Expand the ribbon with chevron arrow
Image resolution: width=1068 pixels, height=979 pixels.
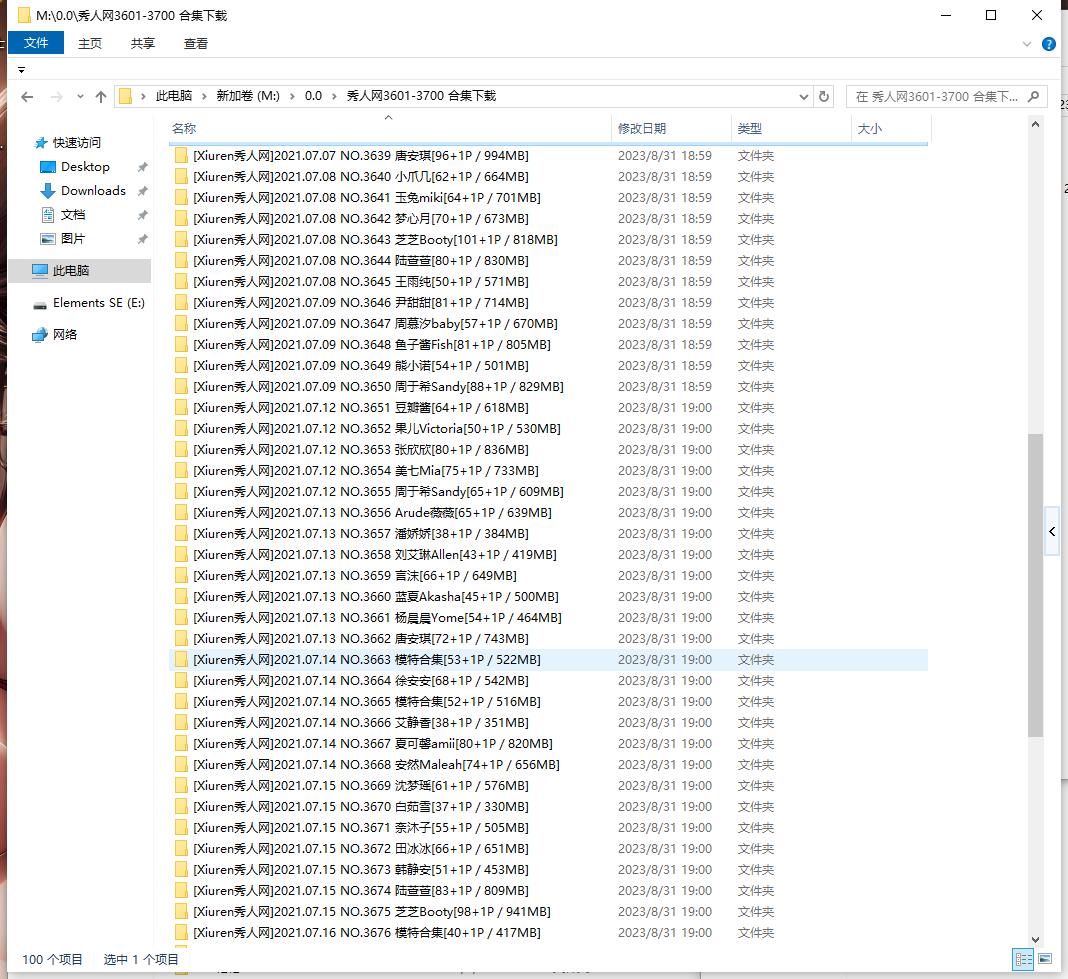coord(1027,44)
